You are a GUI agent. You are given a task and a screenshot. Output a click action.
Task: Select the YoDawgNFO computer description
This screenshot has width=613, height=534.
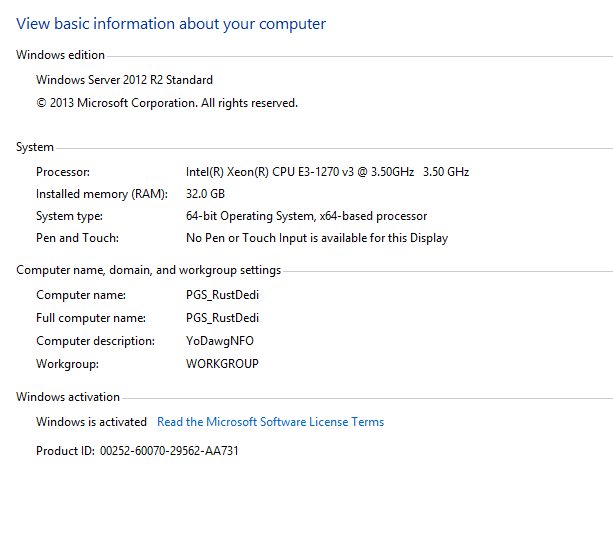click(220, 341)
